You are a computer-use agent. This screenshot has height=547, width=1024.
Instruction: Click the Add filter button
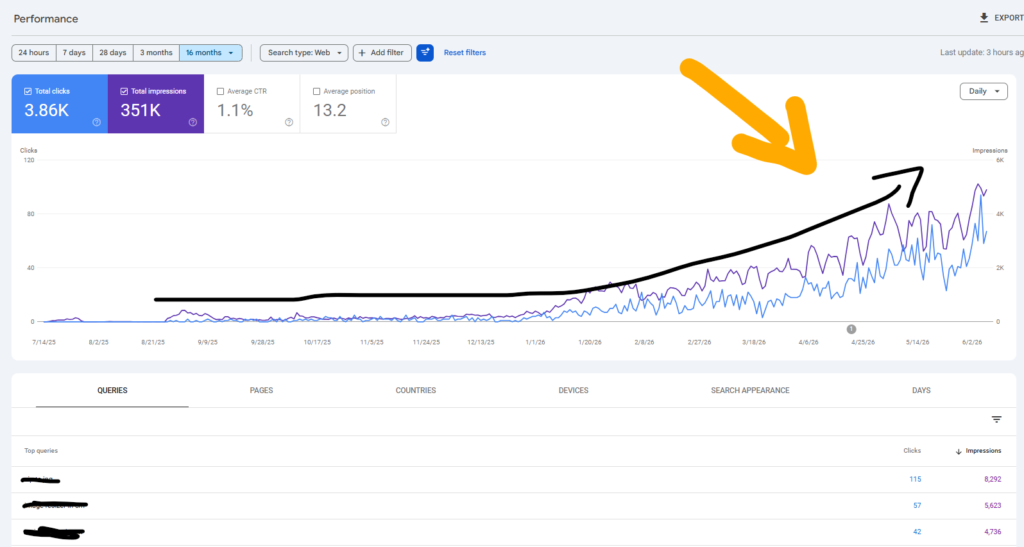pyautogui.click(x=382, y=53)
